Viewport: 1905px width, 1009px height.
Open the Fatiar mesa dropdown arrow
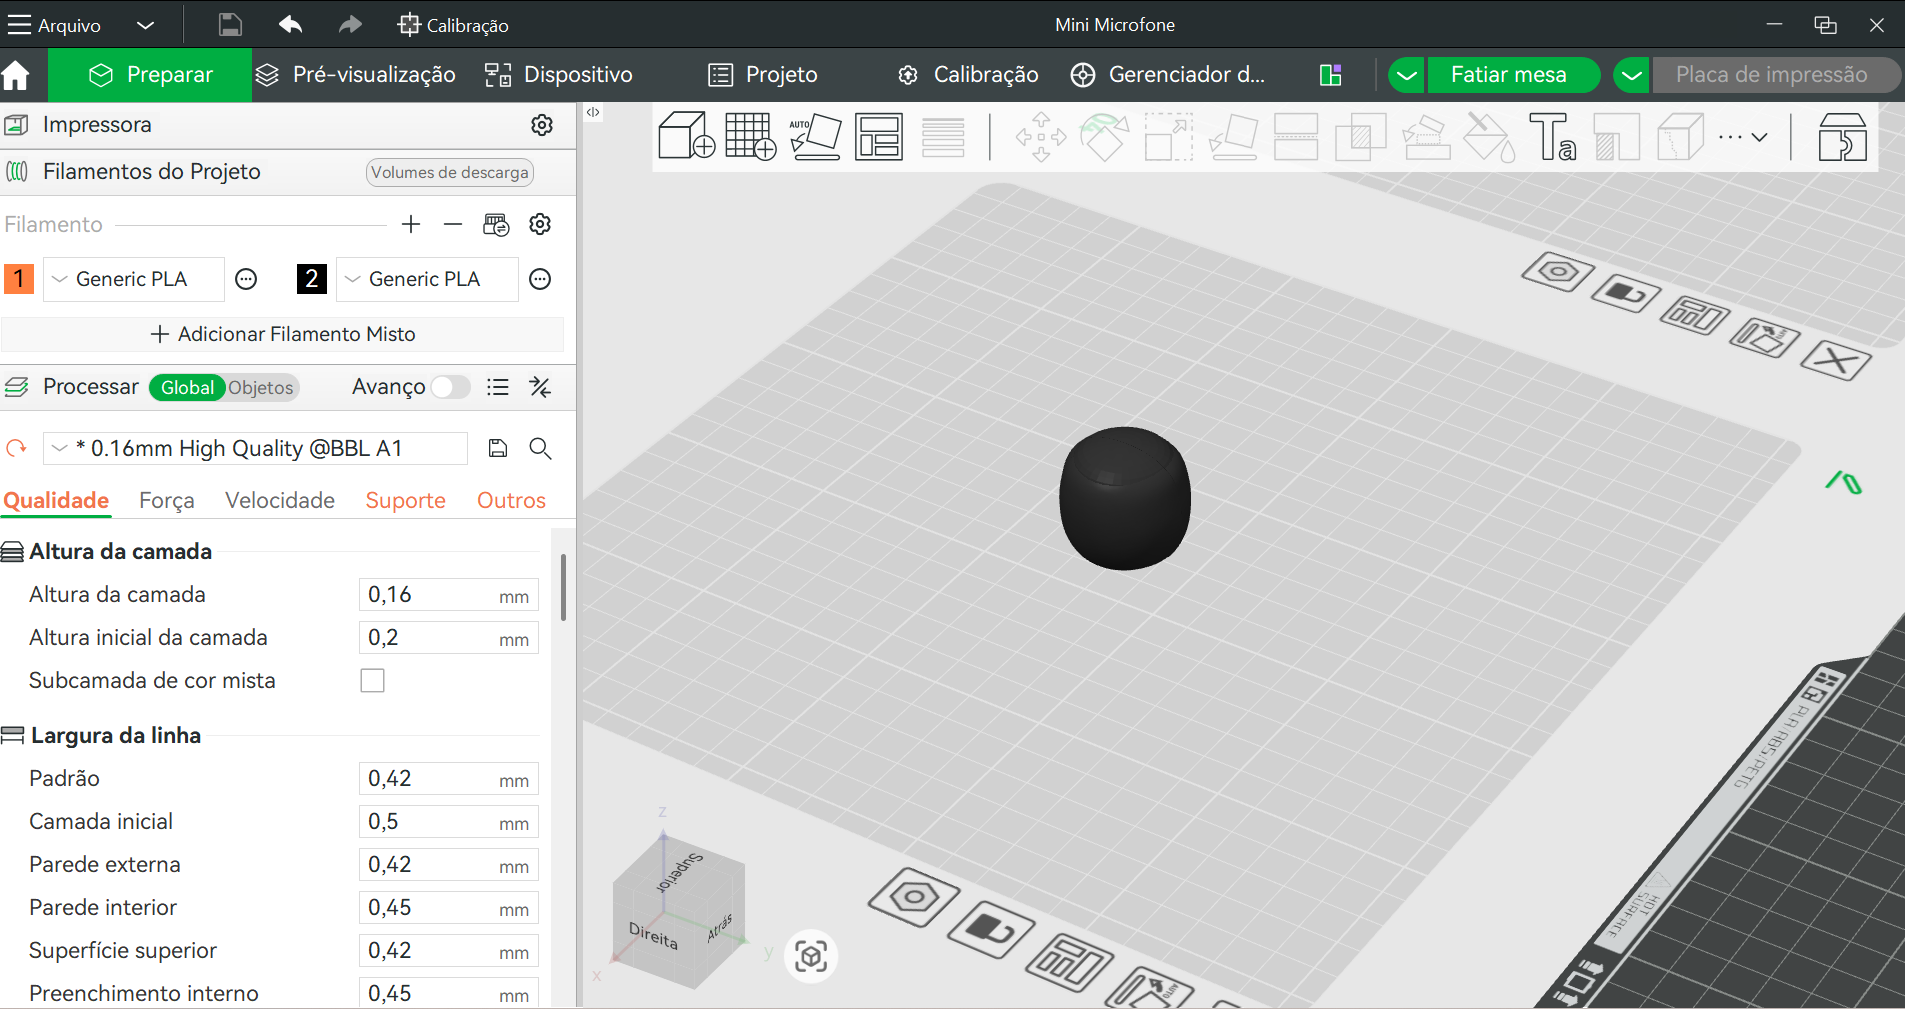point(1406,75)
